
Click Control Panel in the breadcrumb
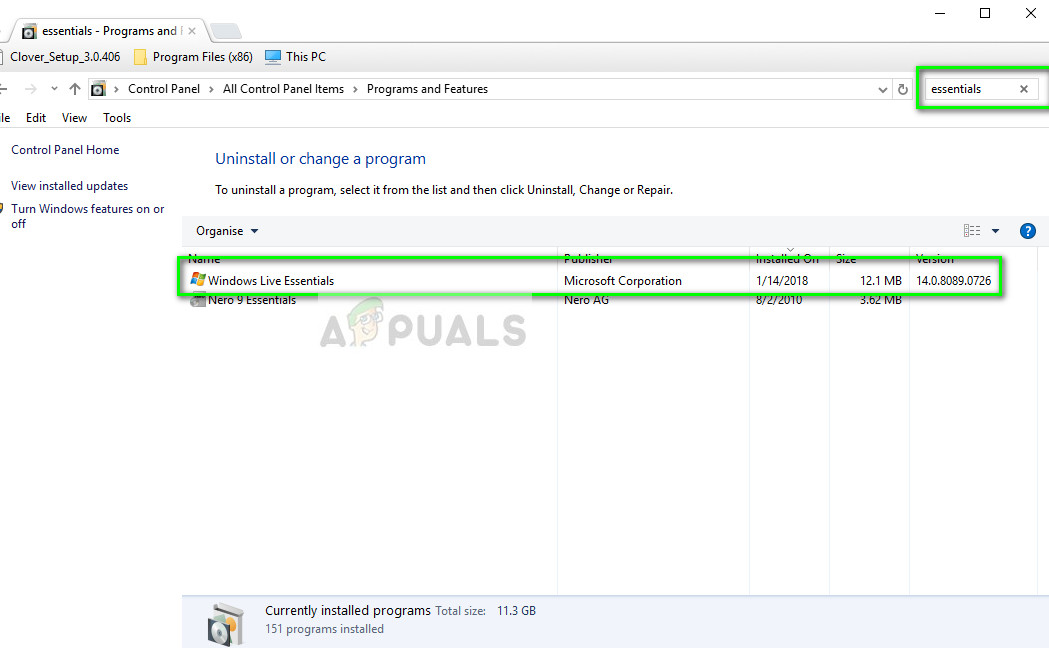pos(164,89)
